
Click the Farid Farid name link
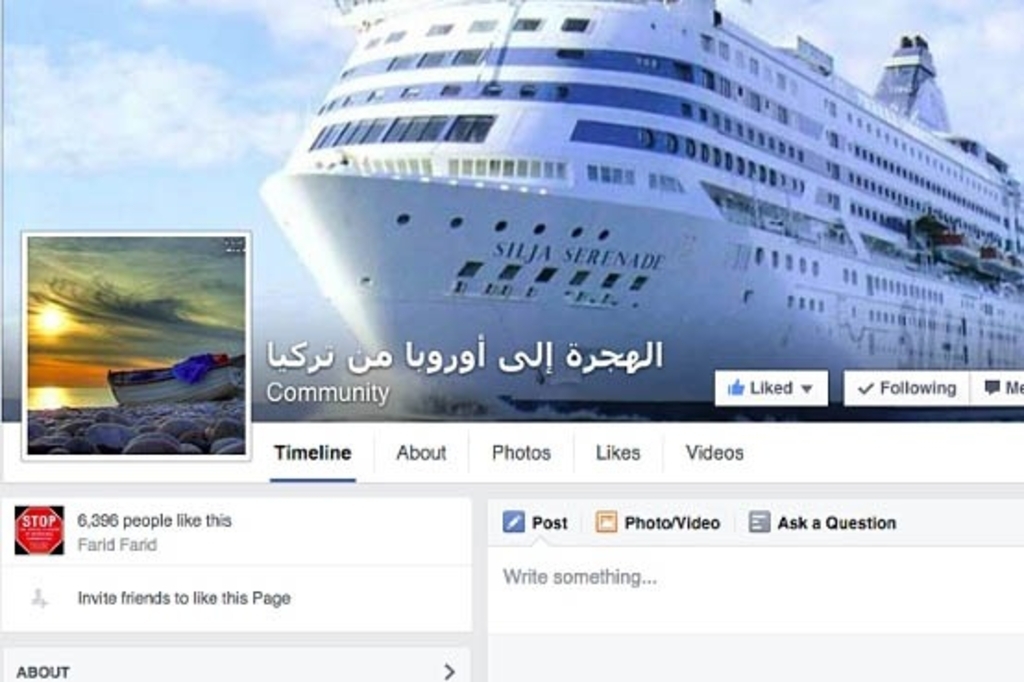tap(117, 545)
